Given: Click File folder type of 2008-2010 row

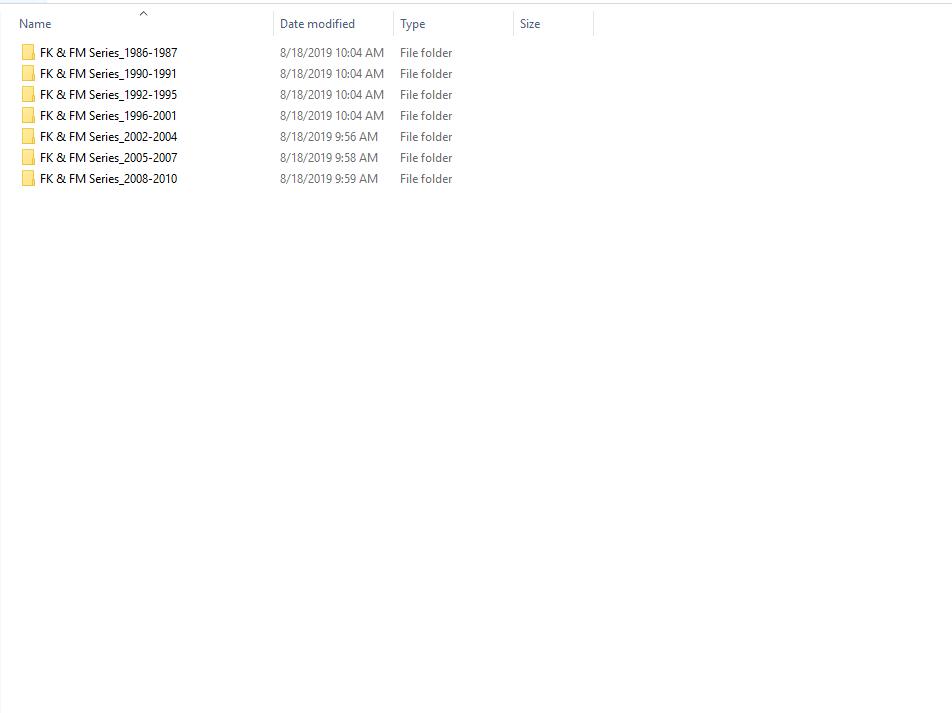Looking at the screenshot, I should [426, 179].
